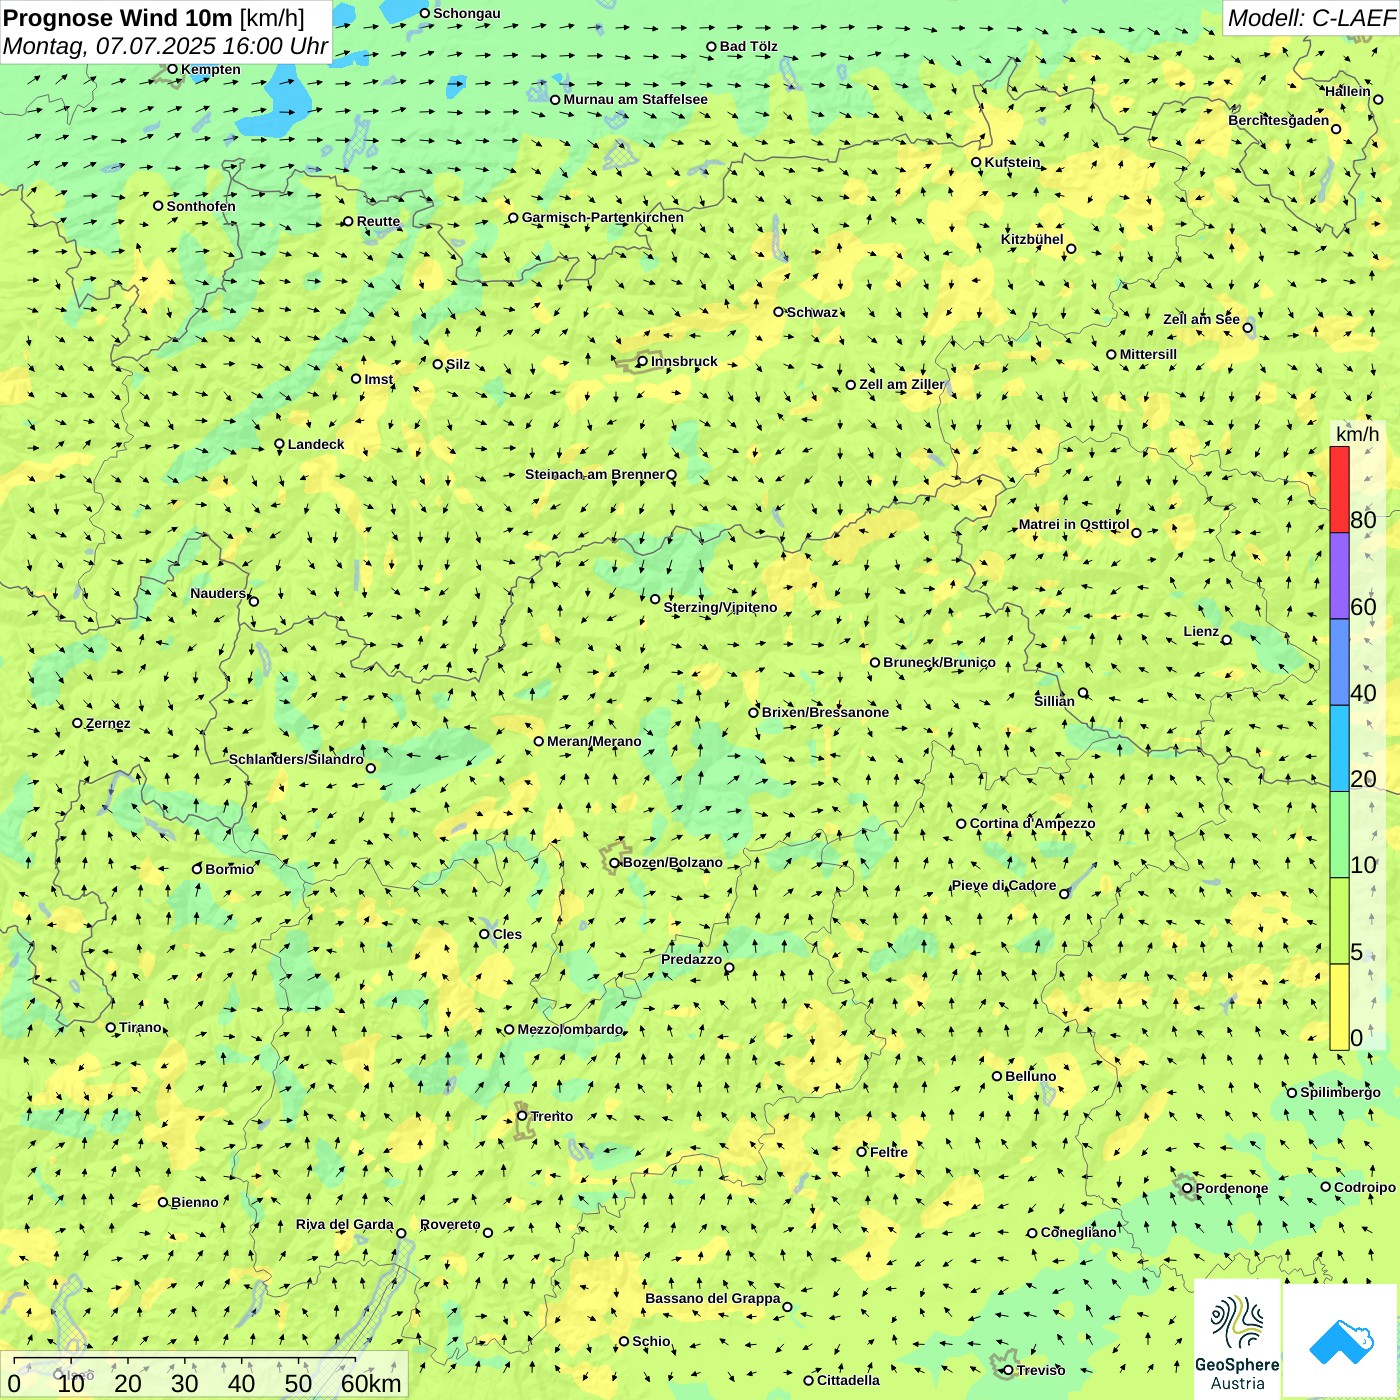The width and height of the screenshot is (1400, 1400).
Task: Click the 'Prognose Wind 10m [km/h]' title
Action: [x=154, y=18]
